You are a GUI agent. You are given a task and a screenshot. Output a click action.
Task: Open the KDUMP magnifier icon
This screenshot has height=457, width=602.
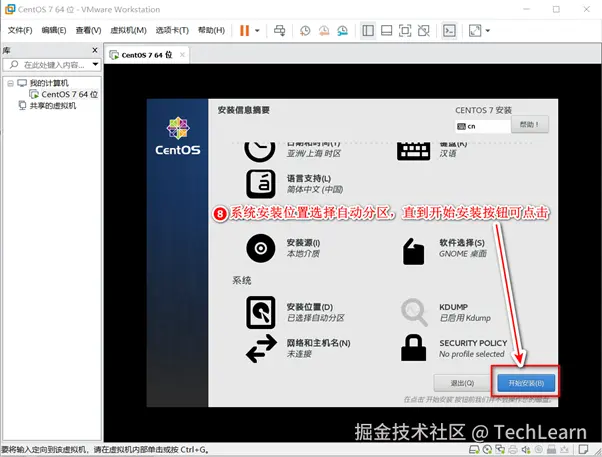[414, 312]
